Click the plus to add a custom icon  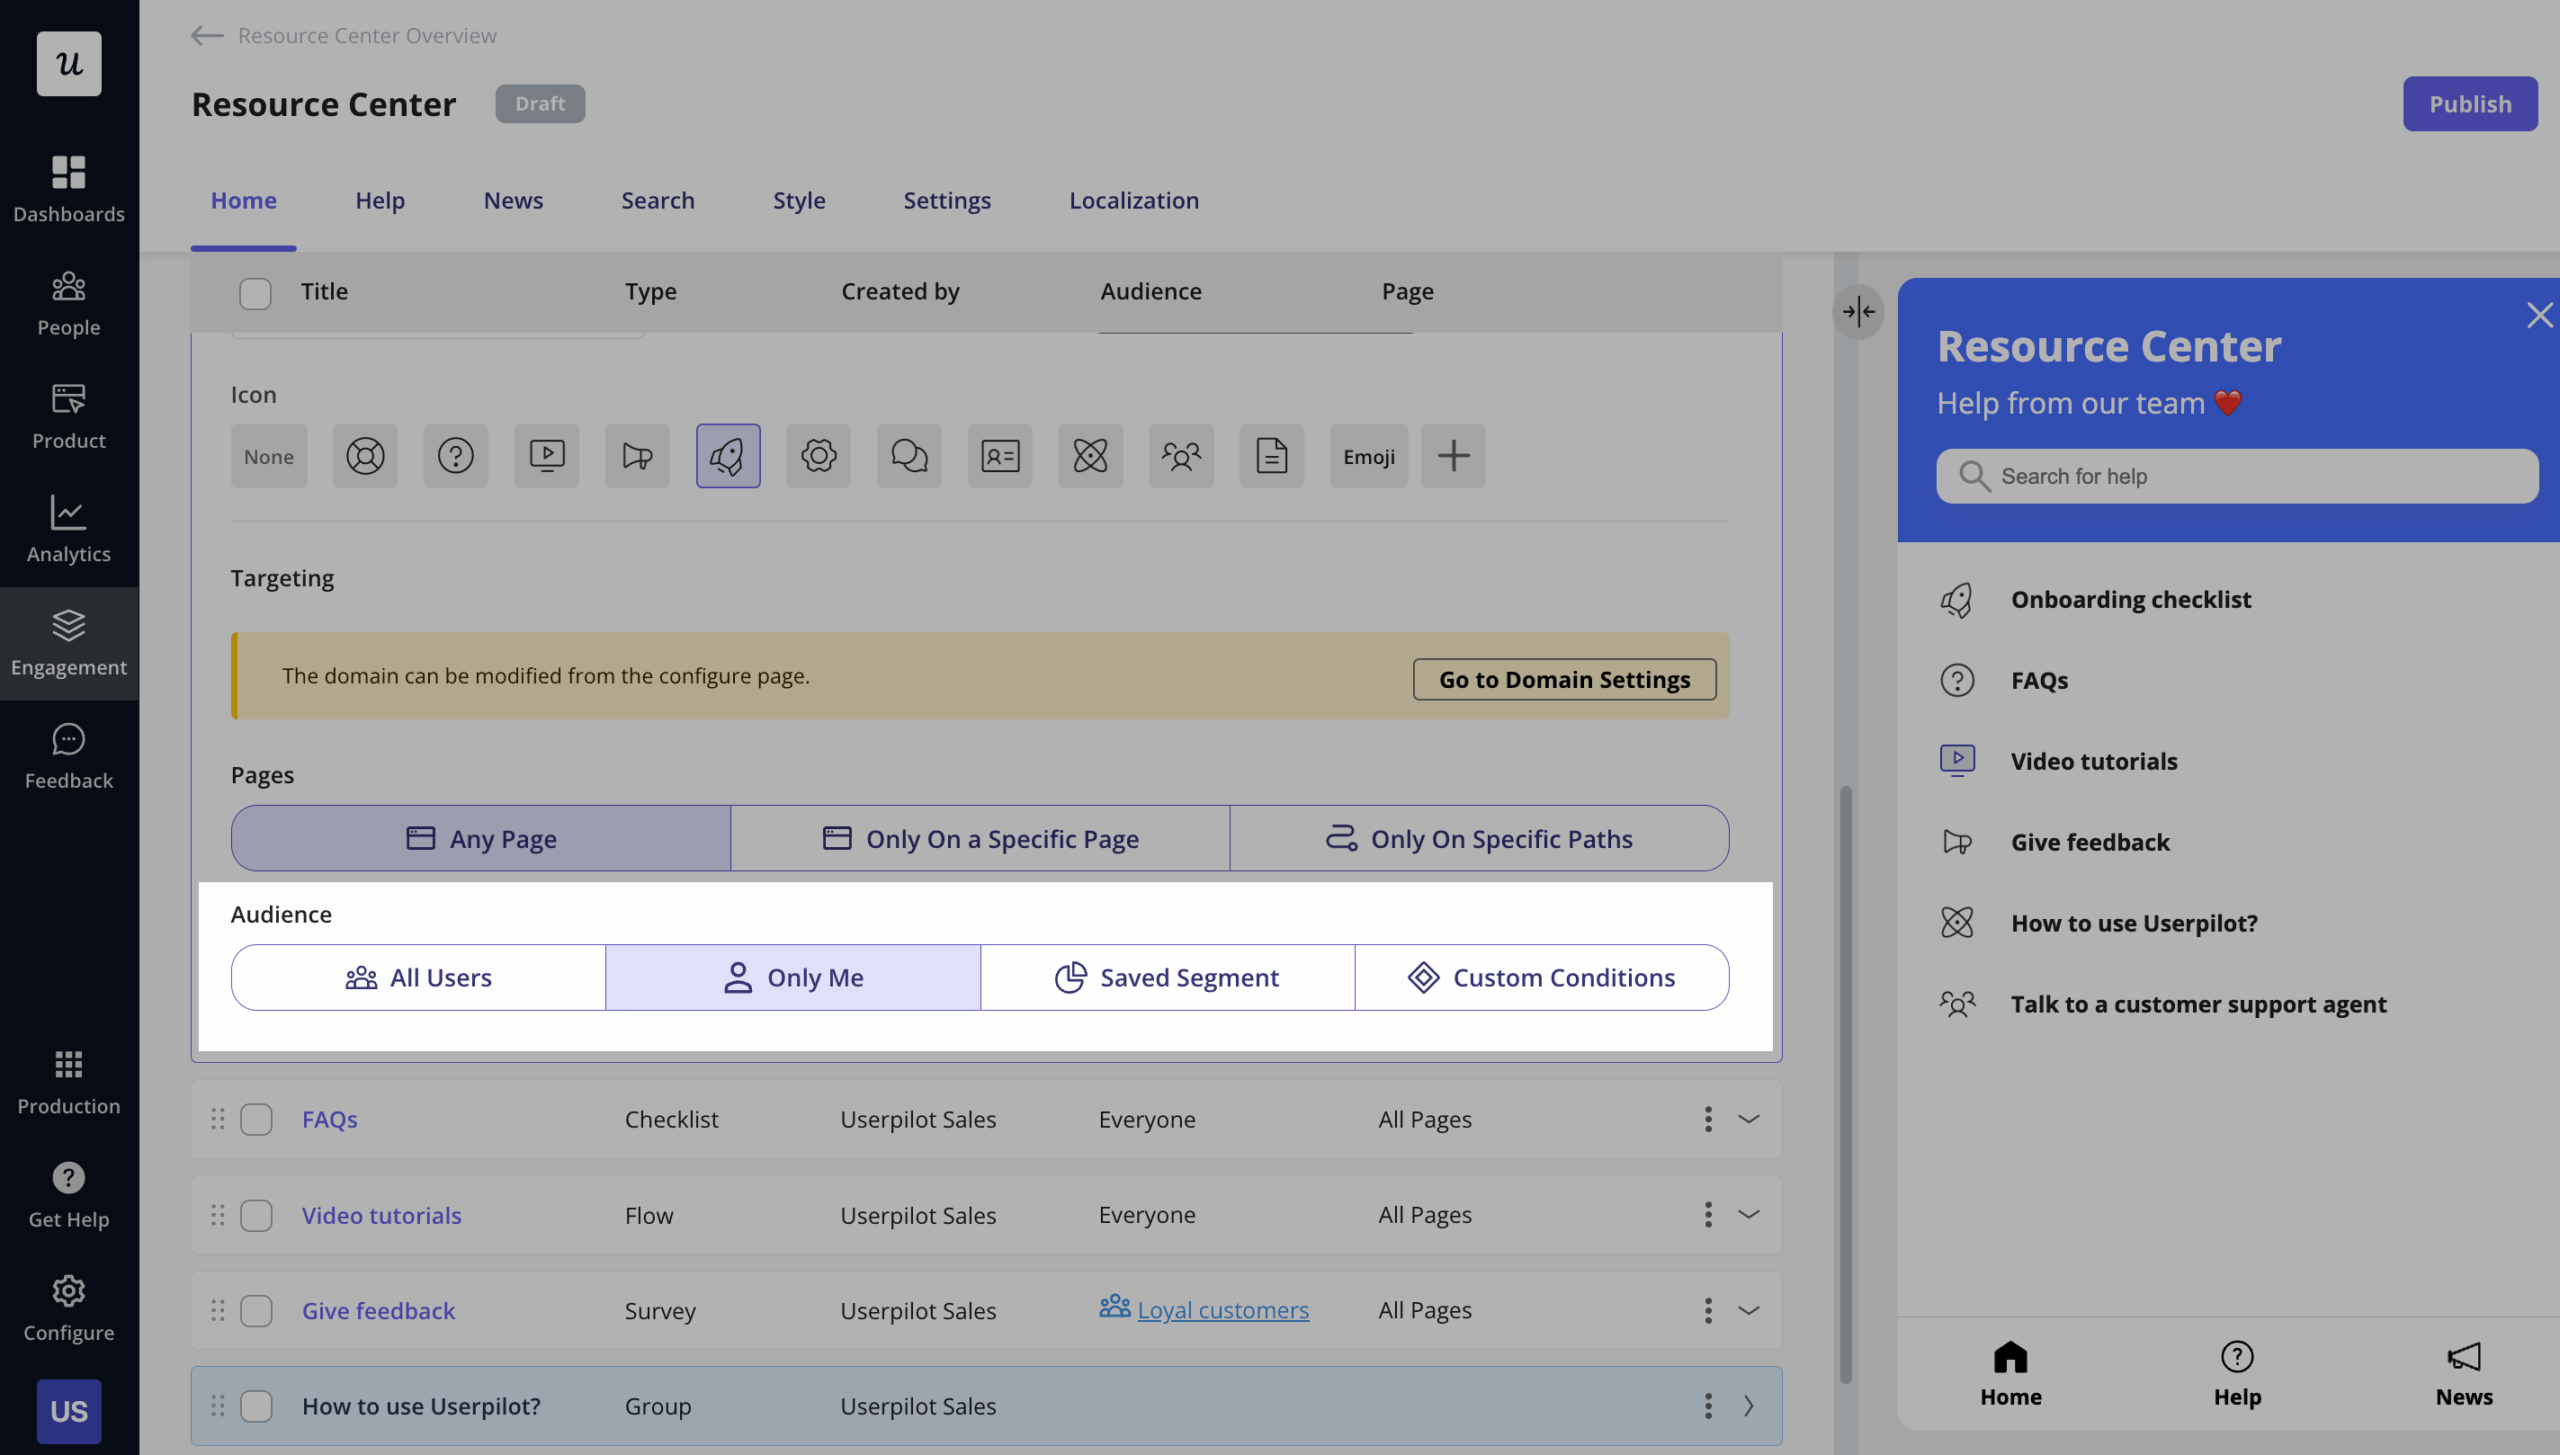pos(1453,456)
